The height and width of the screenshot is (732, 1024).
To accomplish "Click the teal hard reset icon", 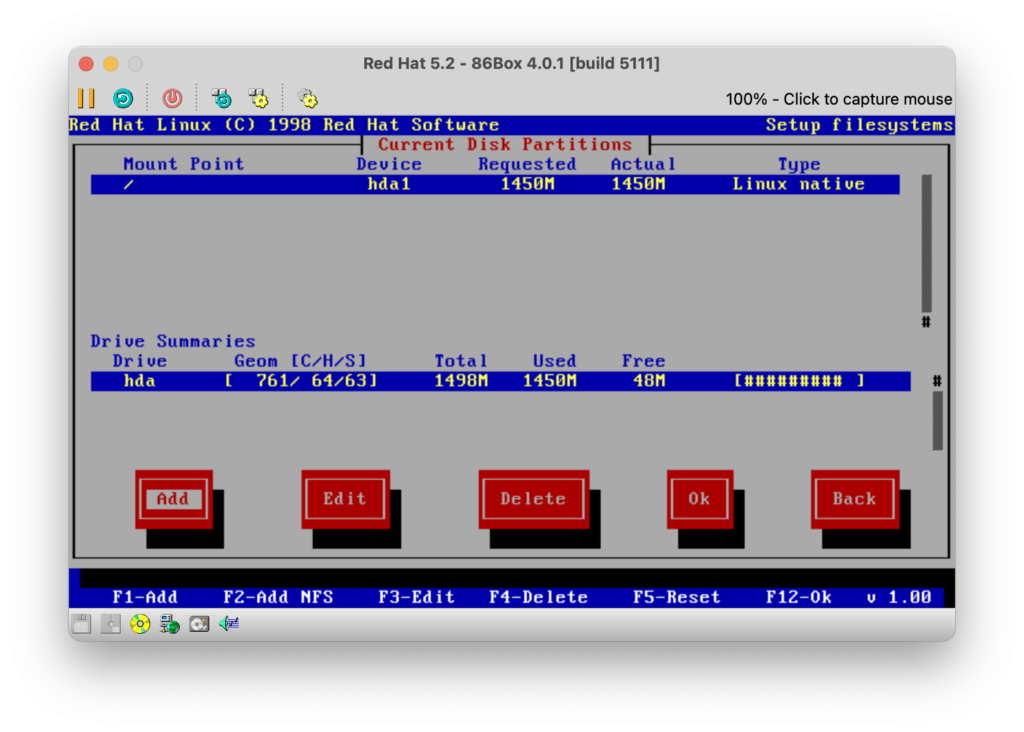I will click(123, 99).
